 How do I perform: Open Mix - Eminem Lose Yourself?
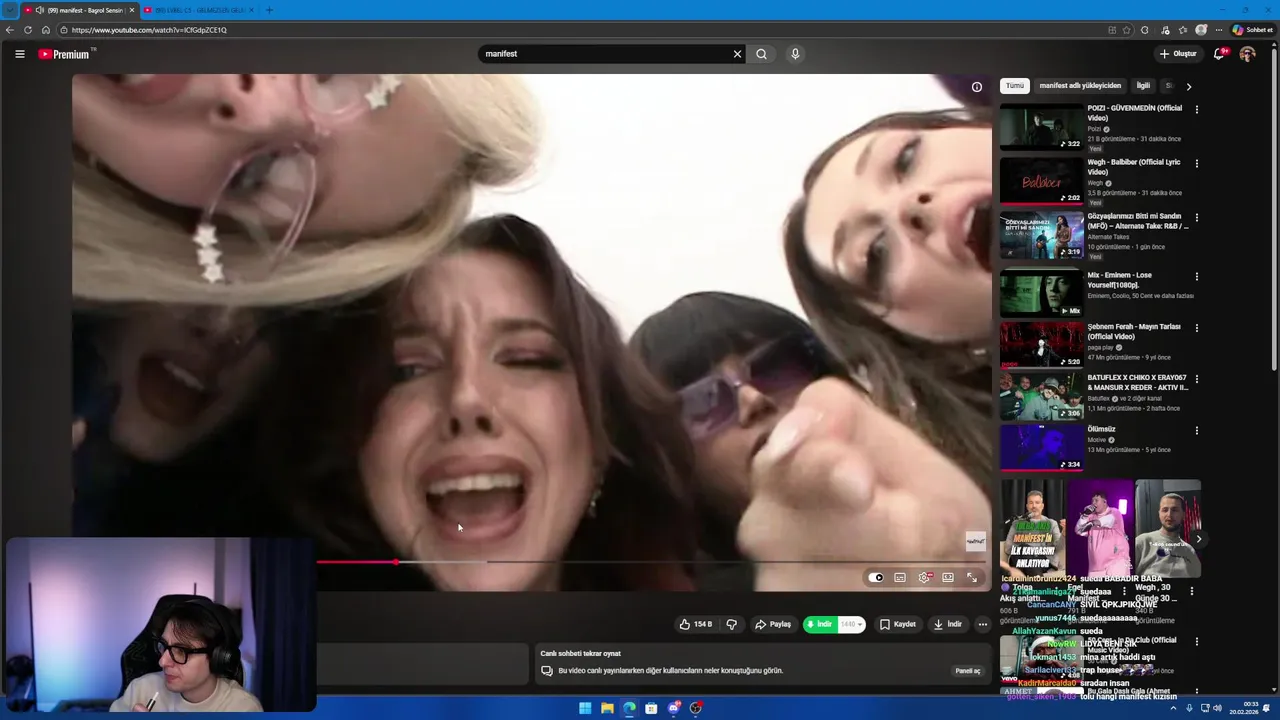tap(1042, 294)
